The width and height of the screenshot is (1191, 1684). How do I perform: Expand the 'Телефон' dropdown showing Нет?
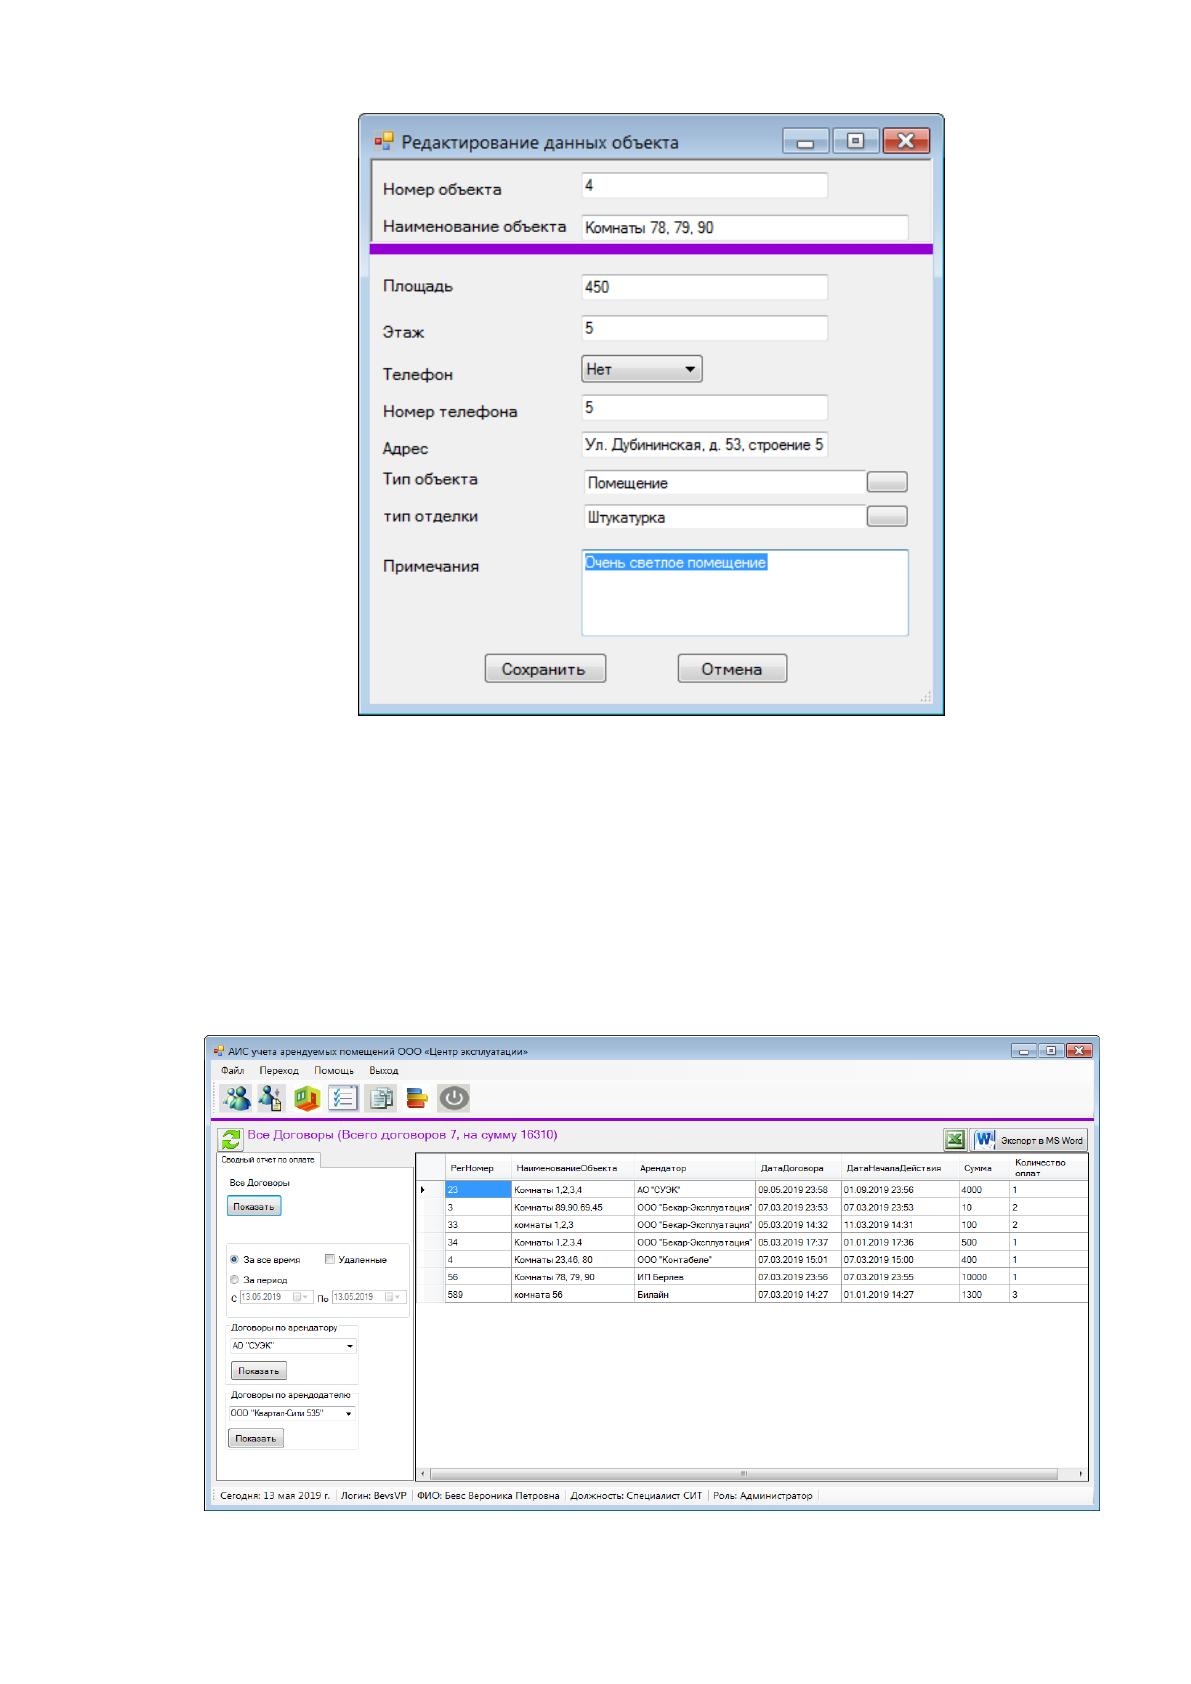(642, 369)
